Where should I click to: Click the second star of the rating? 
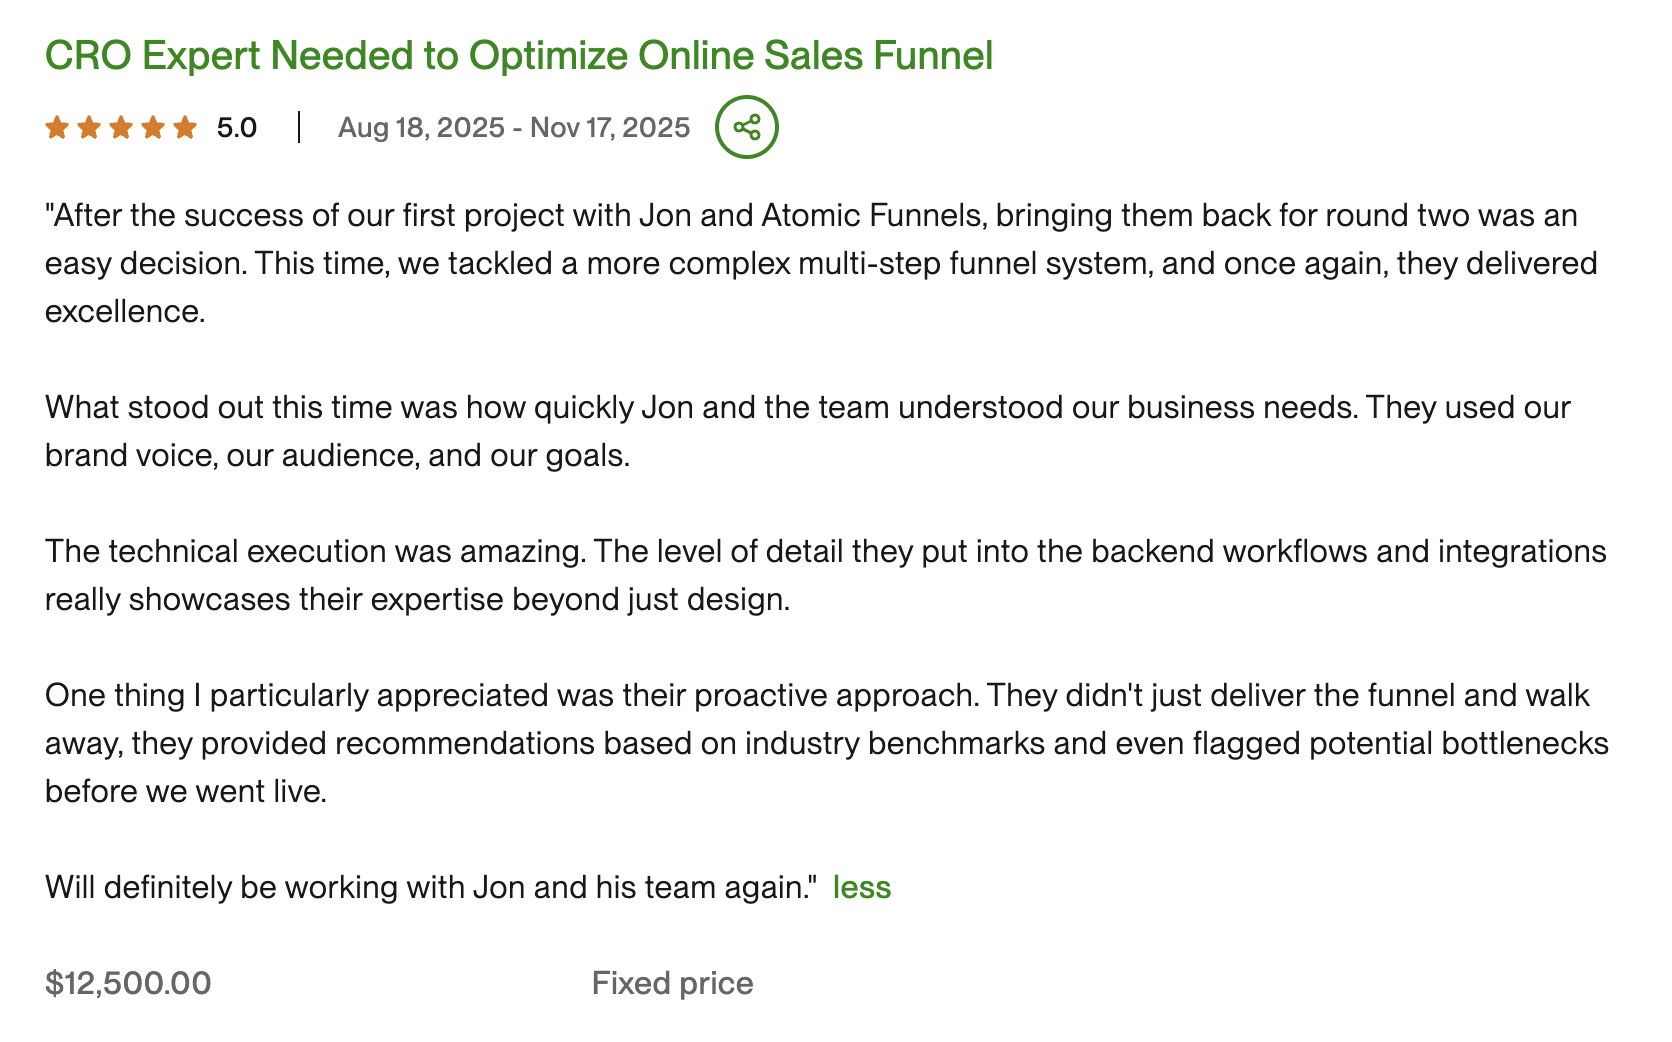coord(89,126)
